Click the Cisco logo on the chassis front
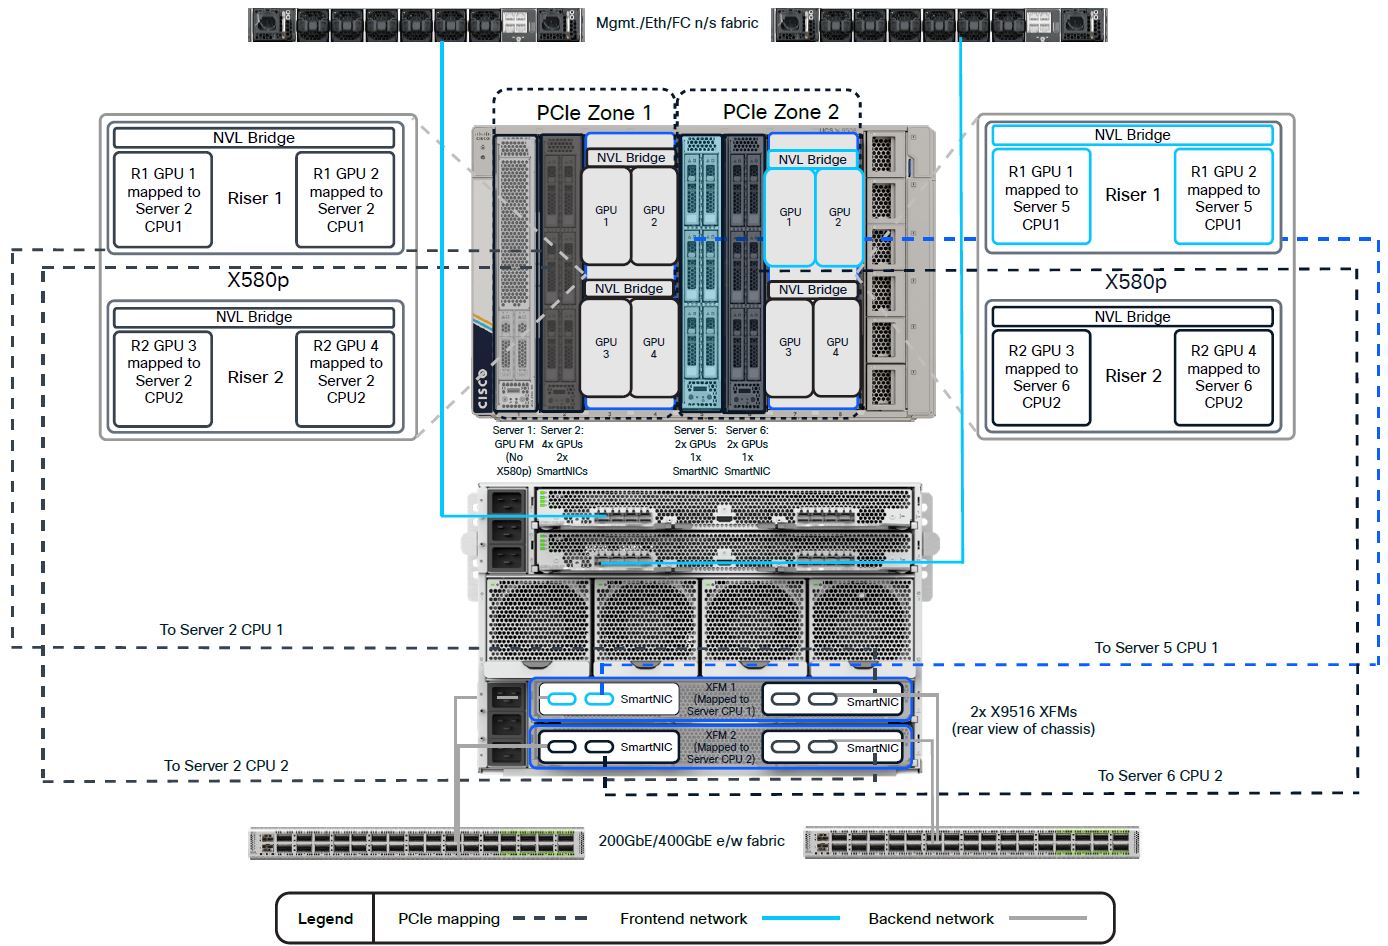Image resolution: width=1388 pixels, height=946 pixels. point(482,390)
